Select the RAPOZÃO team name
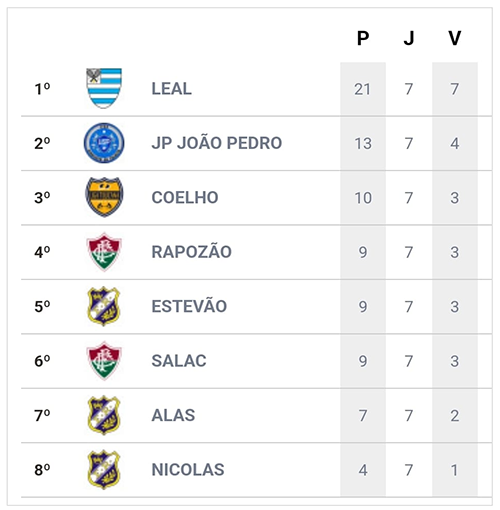The image size is (500, 510). click(192, 251)
